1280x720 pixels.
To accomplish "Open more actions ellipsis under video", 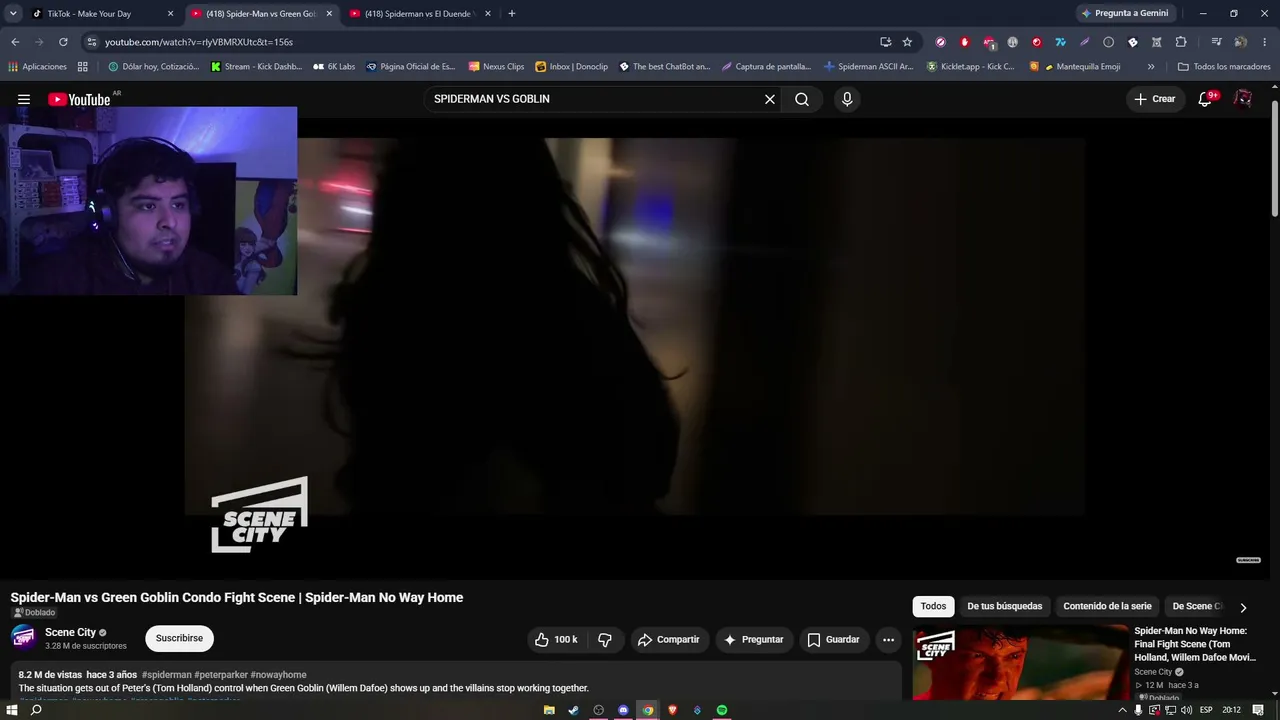I will pyautogui.click(x=888, y=639).
